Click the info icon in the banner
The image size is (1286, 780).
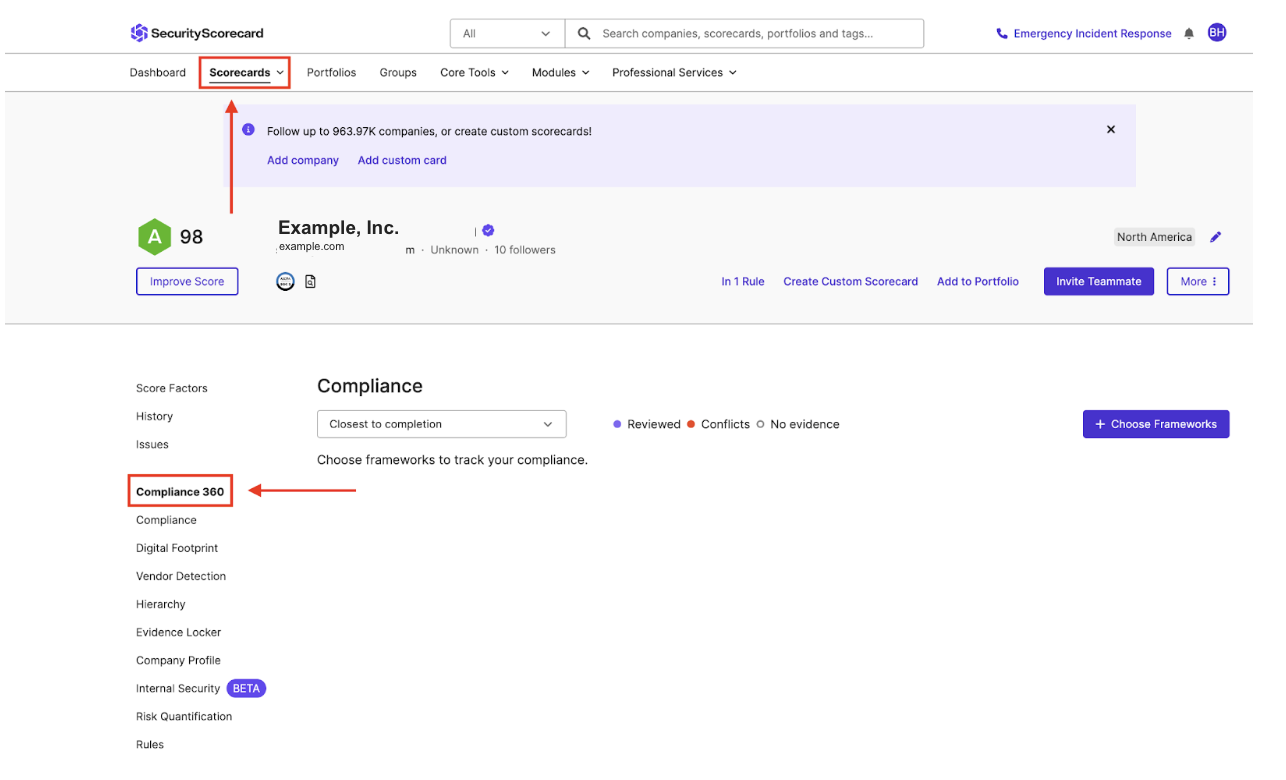point(248,130)
